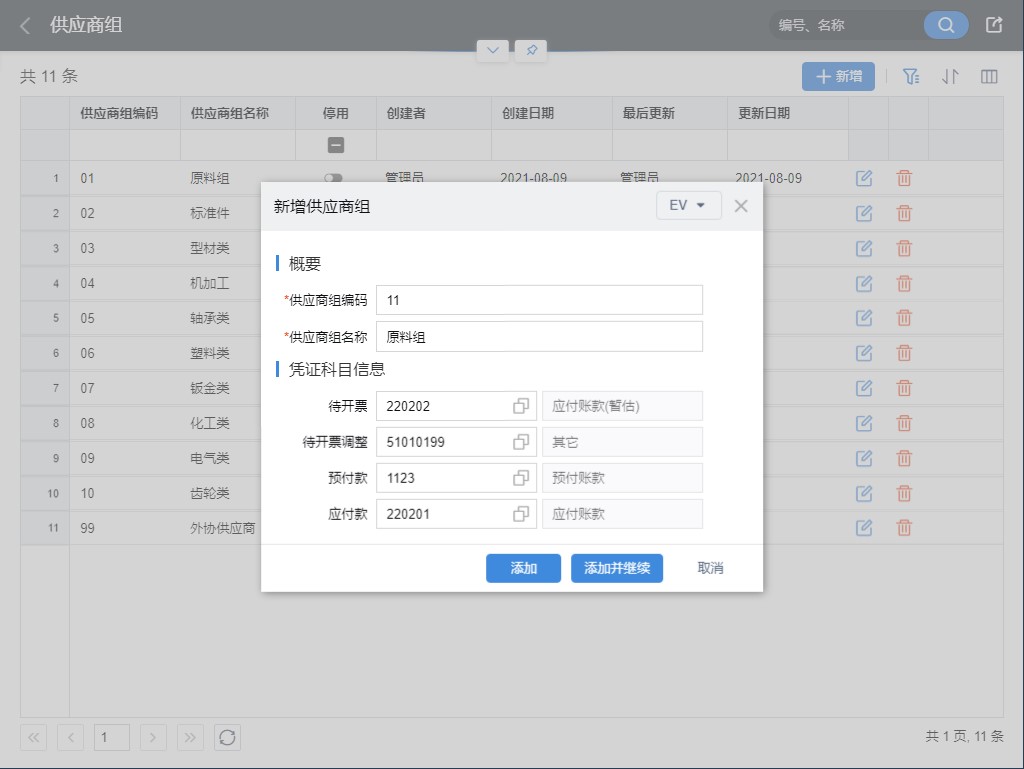Viewport: 1024px width, 769px height.
Task: Edit the row 03 型材类
Action: tap(864, 248)
